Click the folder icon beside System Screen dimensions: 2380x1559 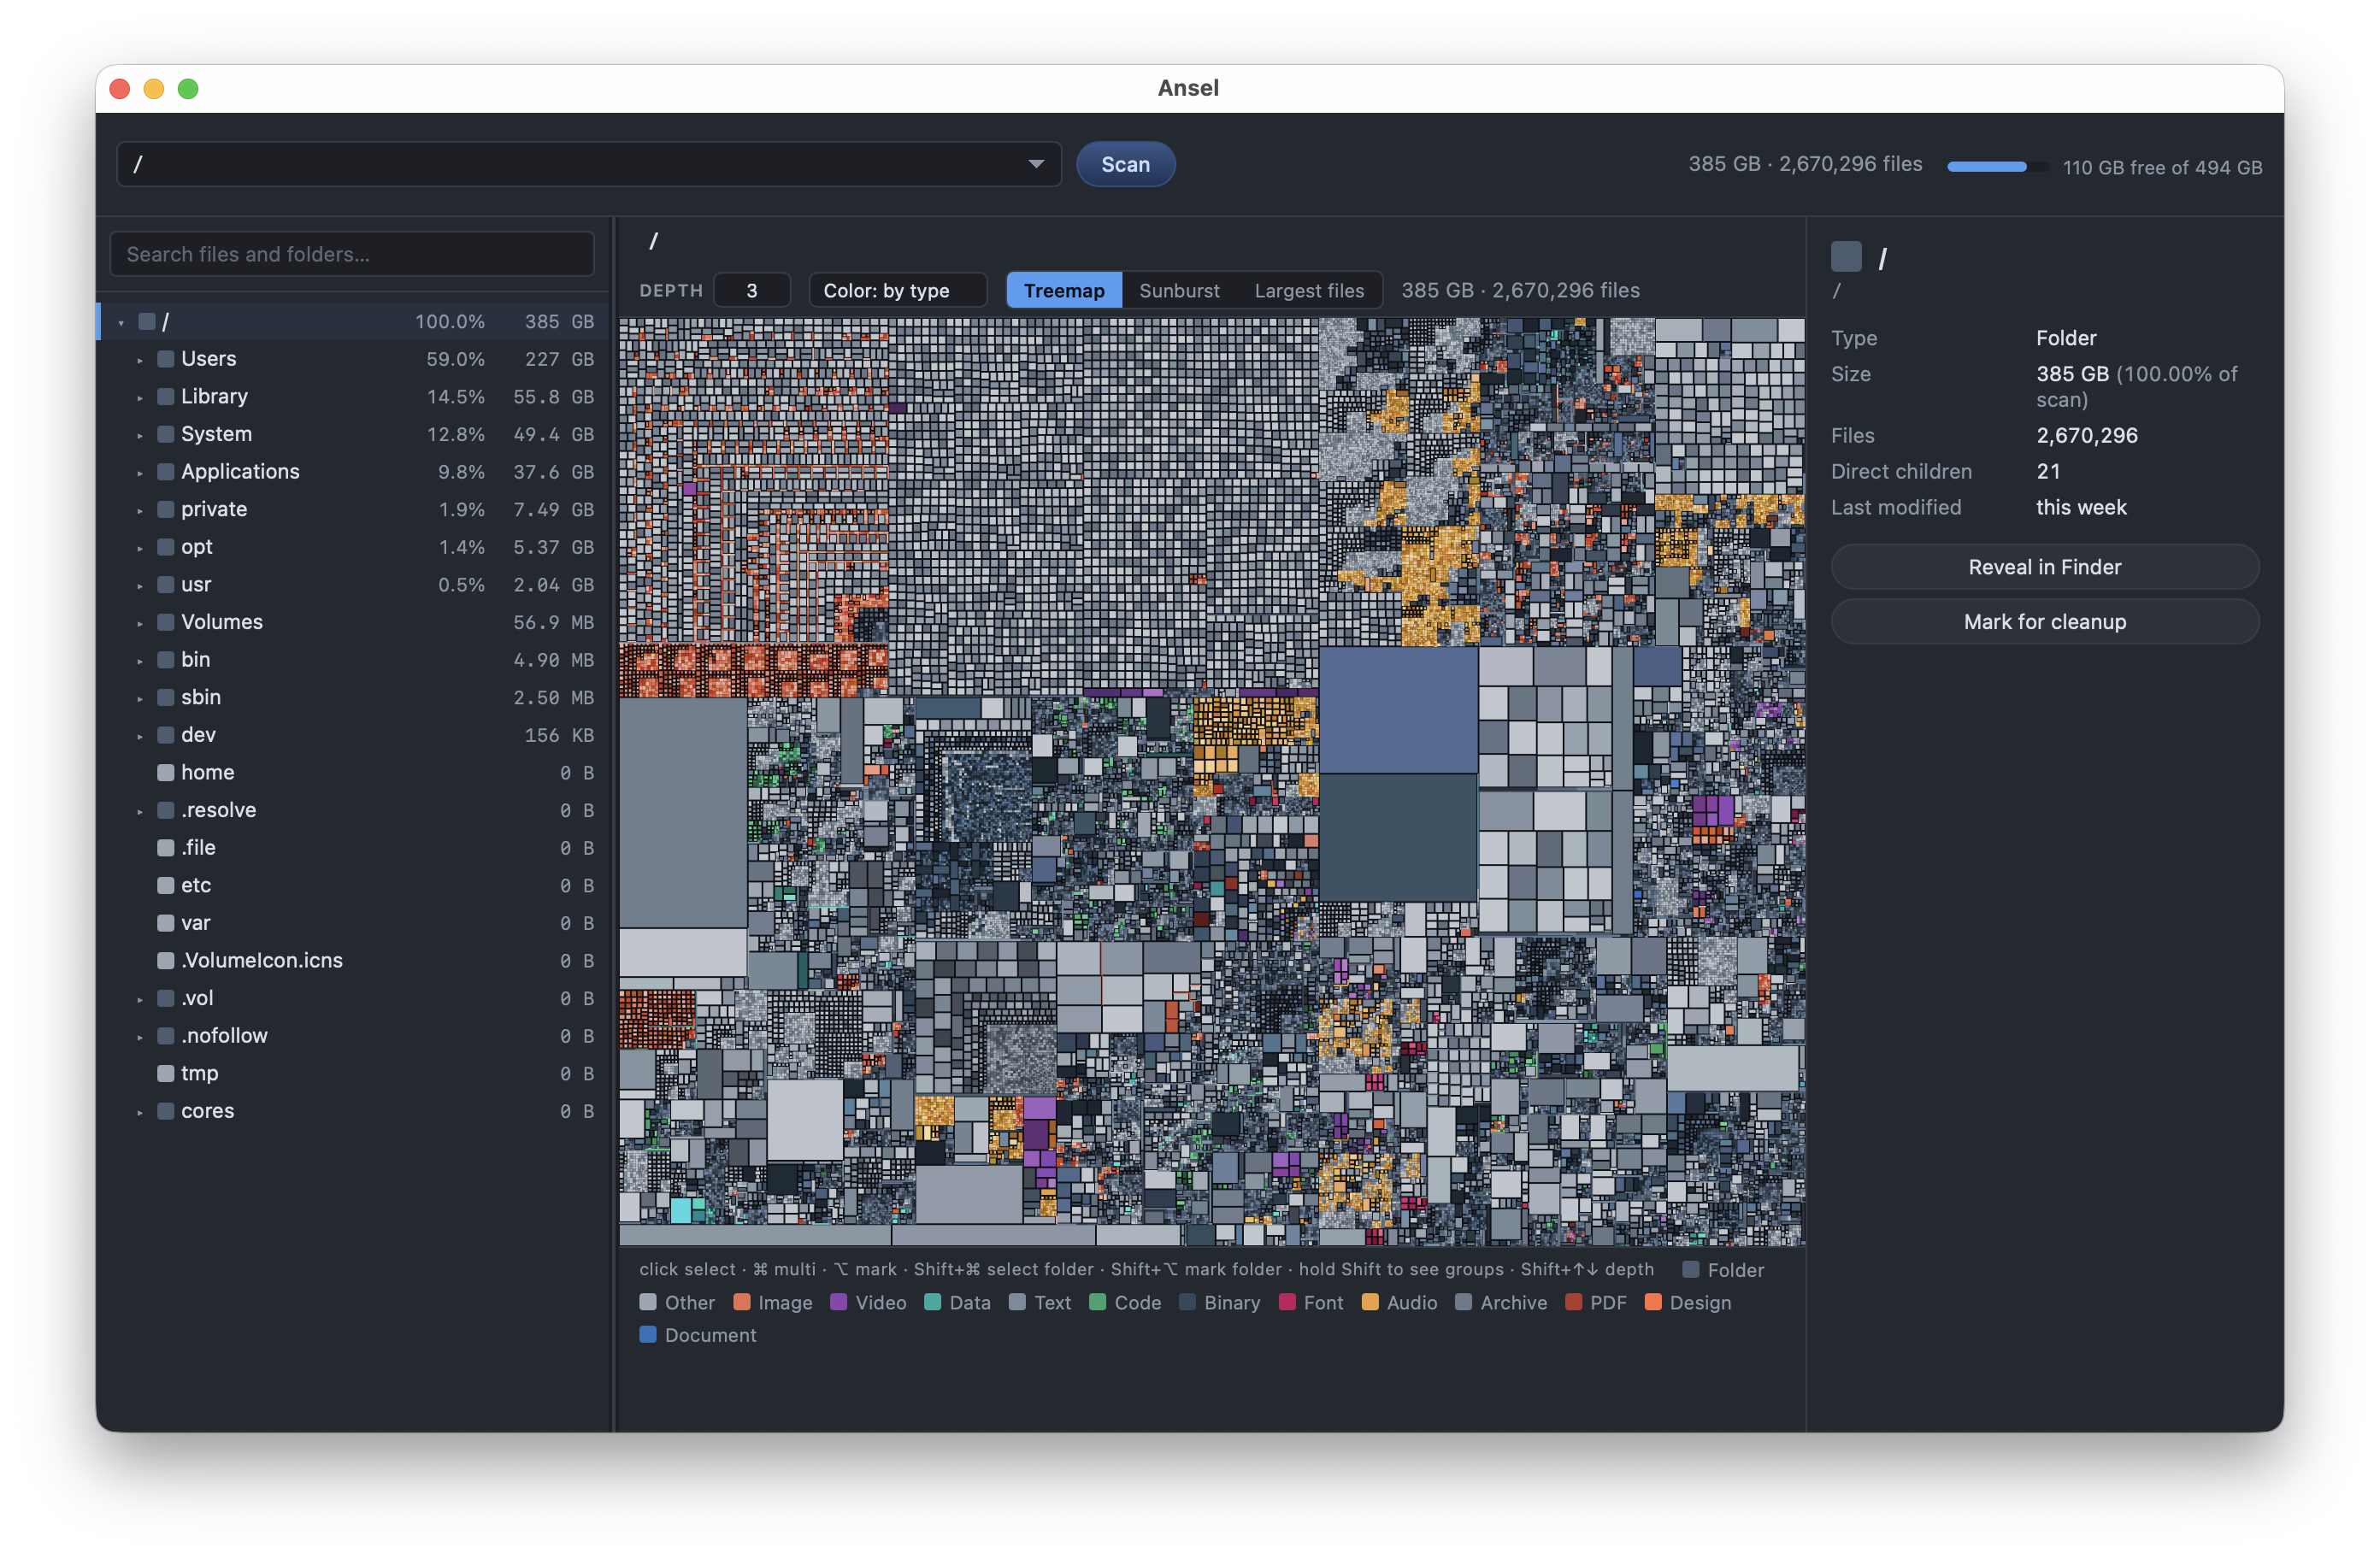166,434
